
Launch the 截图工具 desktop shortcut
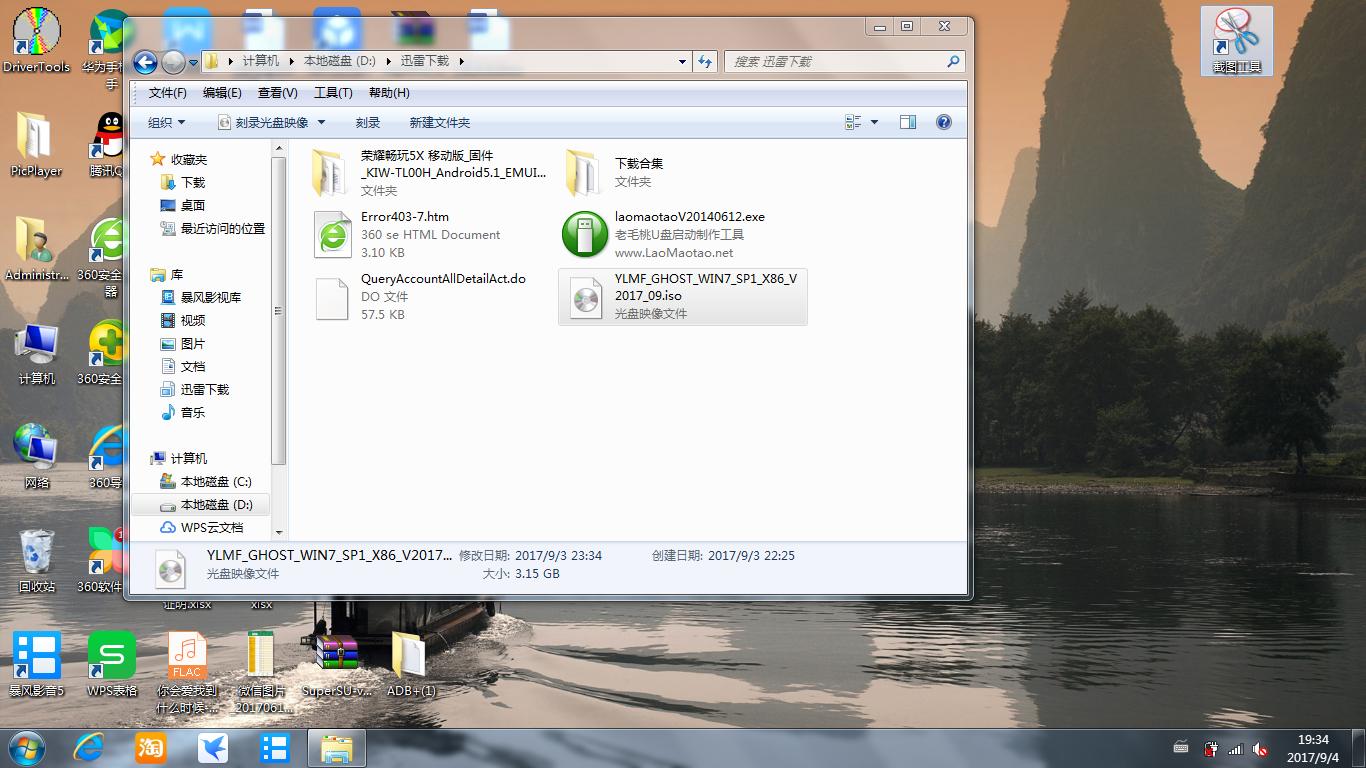coord(1236,38)
